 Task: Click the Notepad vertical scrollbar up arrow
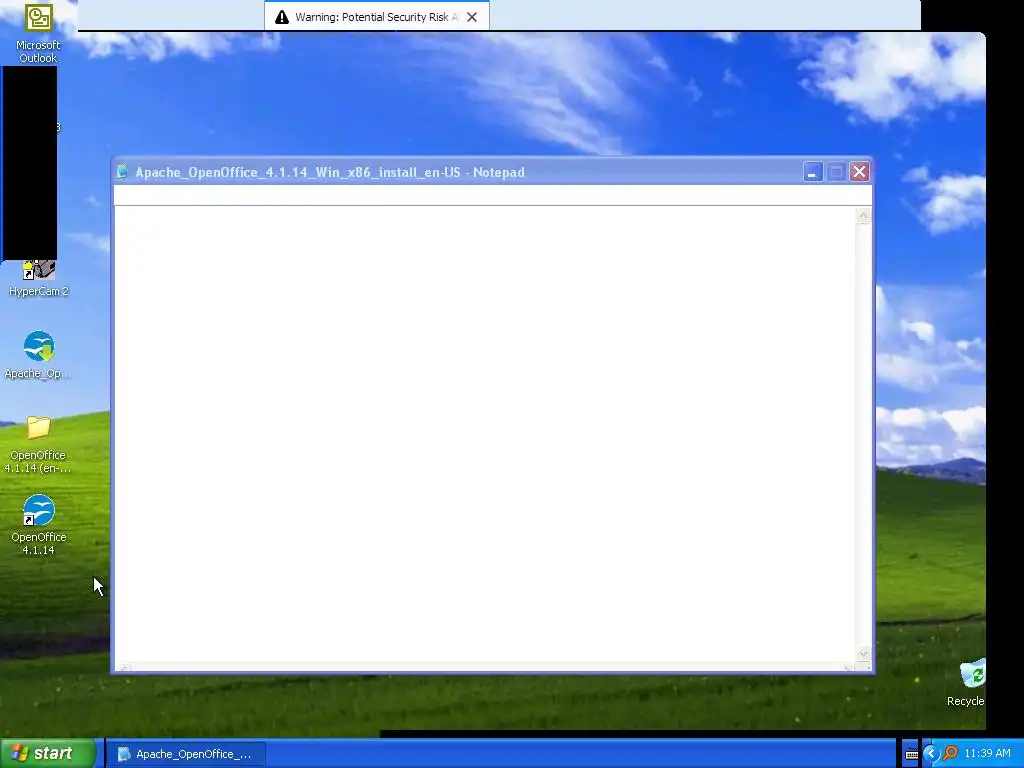point(863,216)
